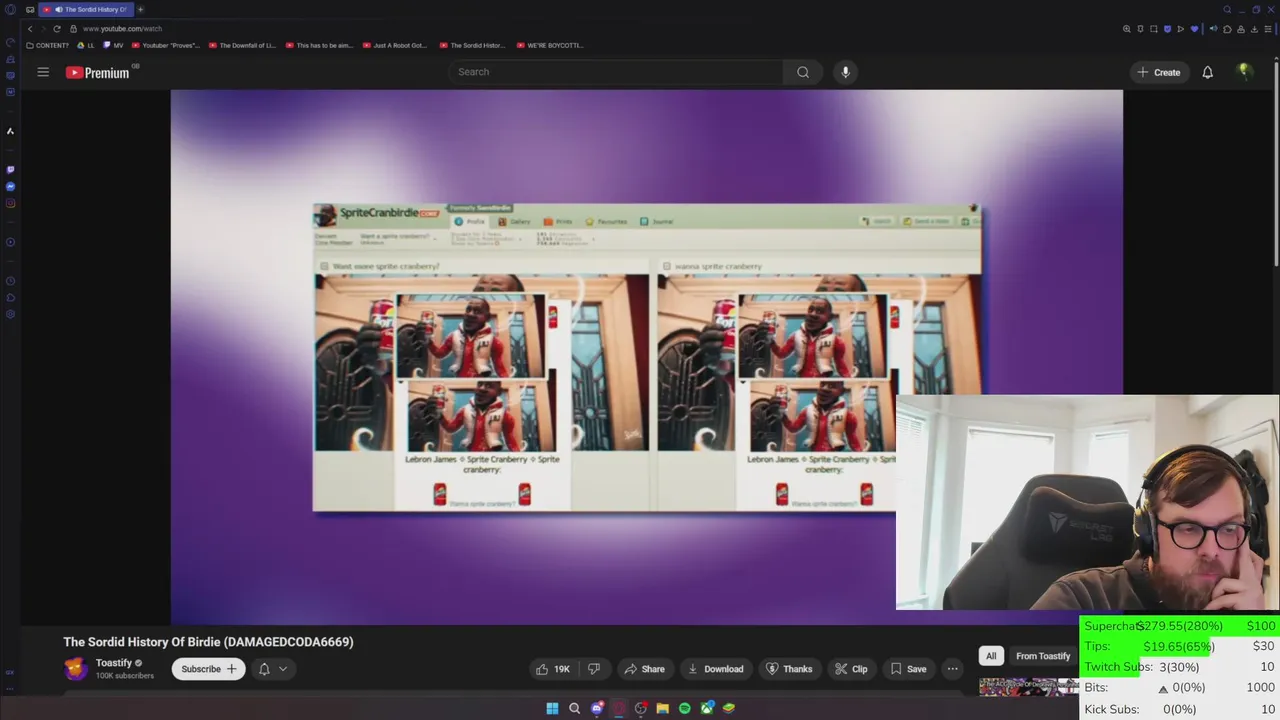1280x720 pixels.
Task: Download the video
Action: pos(715,669)
